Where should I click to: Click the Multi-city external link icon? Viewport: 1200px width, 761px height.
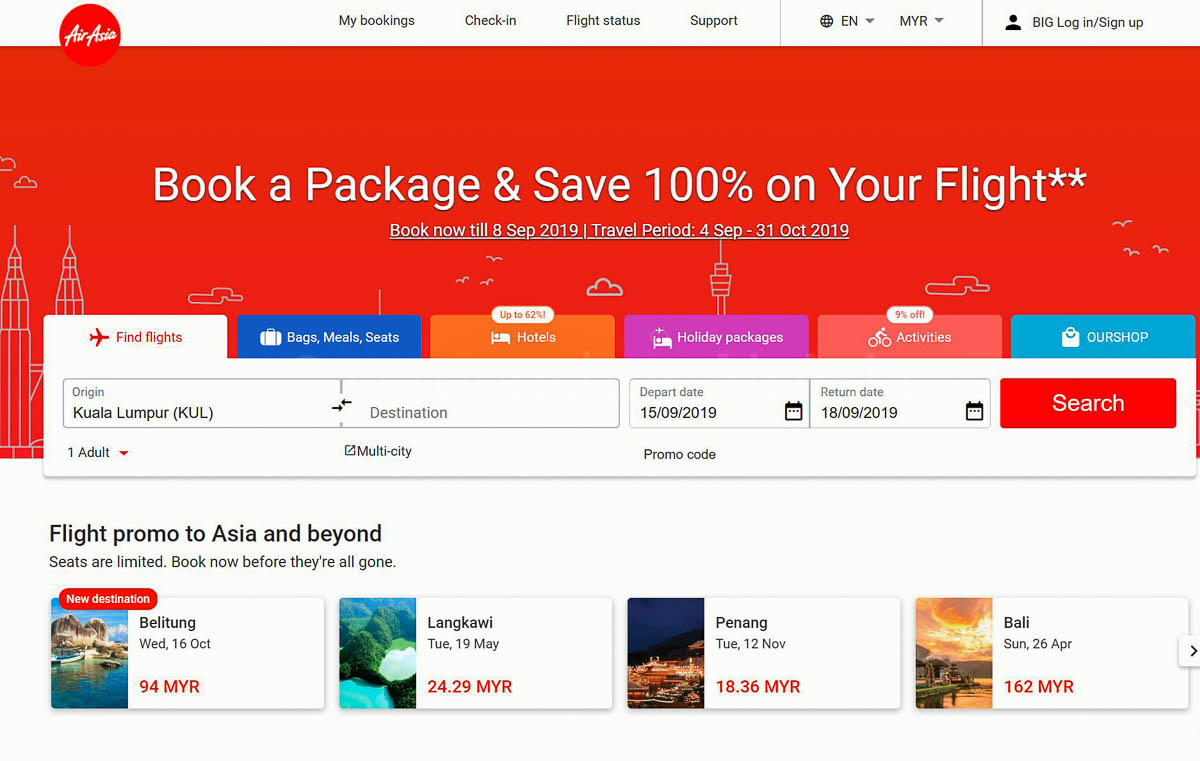[350, 451]
